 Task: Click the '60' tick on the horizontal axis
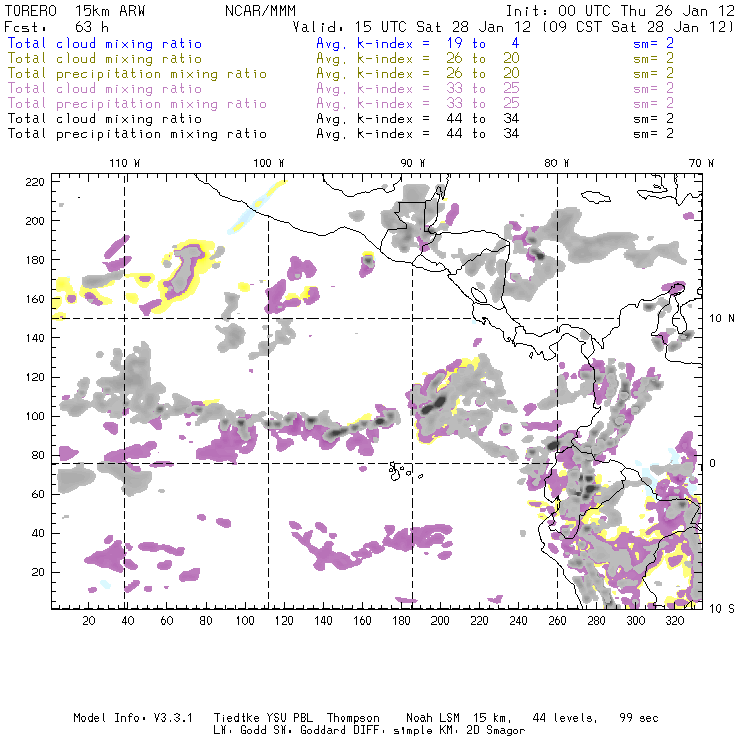(x=167, y=621)
